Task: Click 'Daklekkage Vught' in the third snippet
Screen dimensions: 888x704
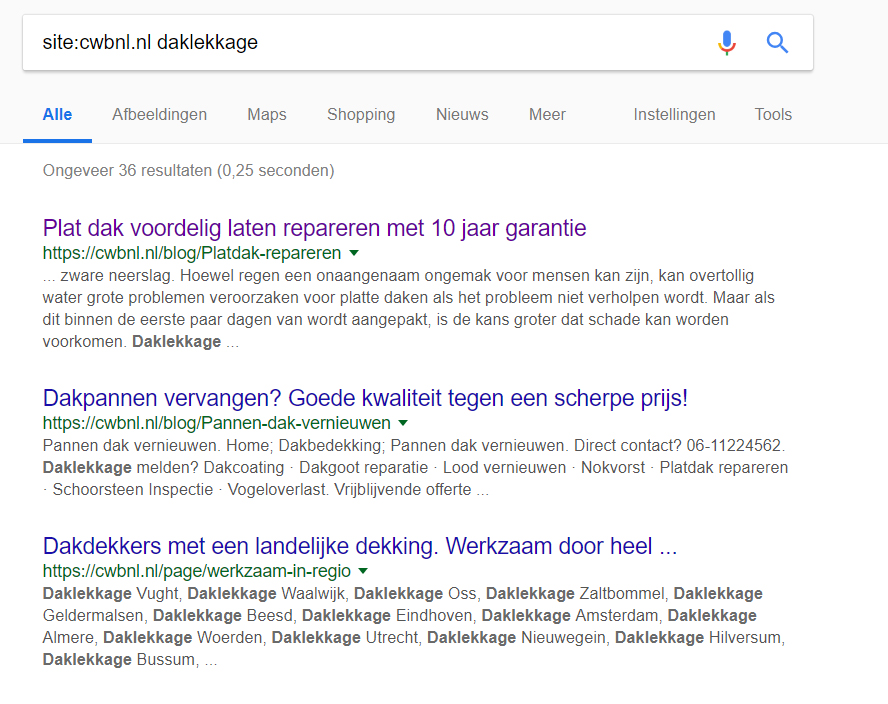Action: [x=110, y=594]
